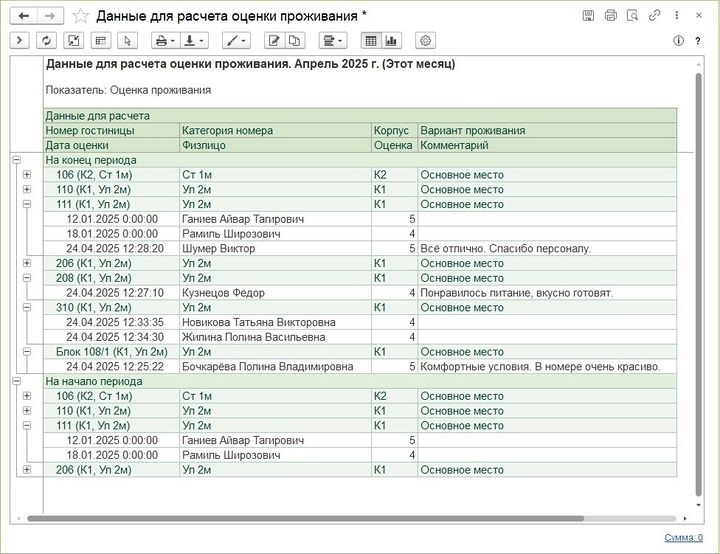Open report settings gear

[426, 41]
